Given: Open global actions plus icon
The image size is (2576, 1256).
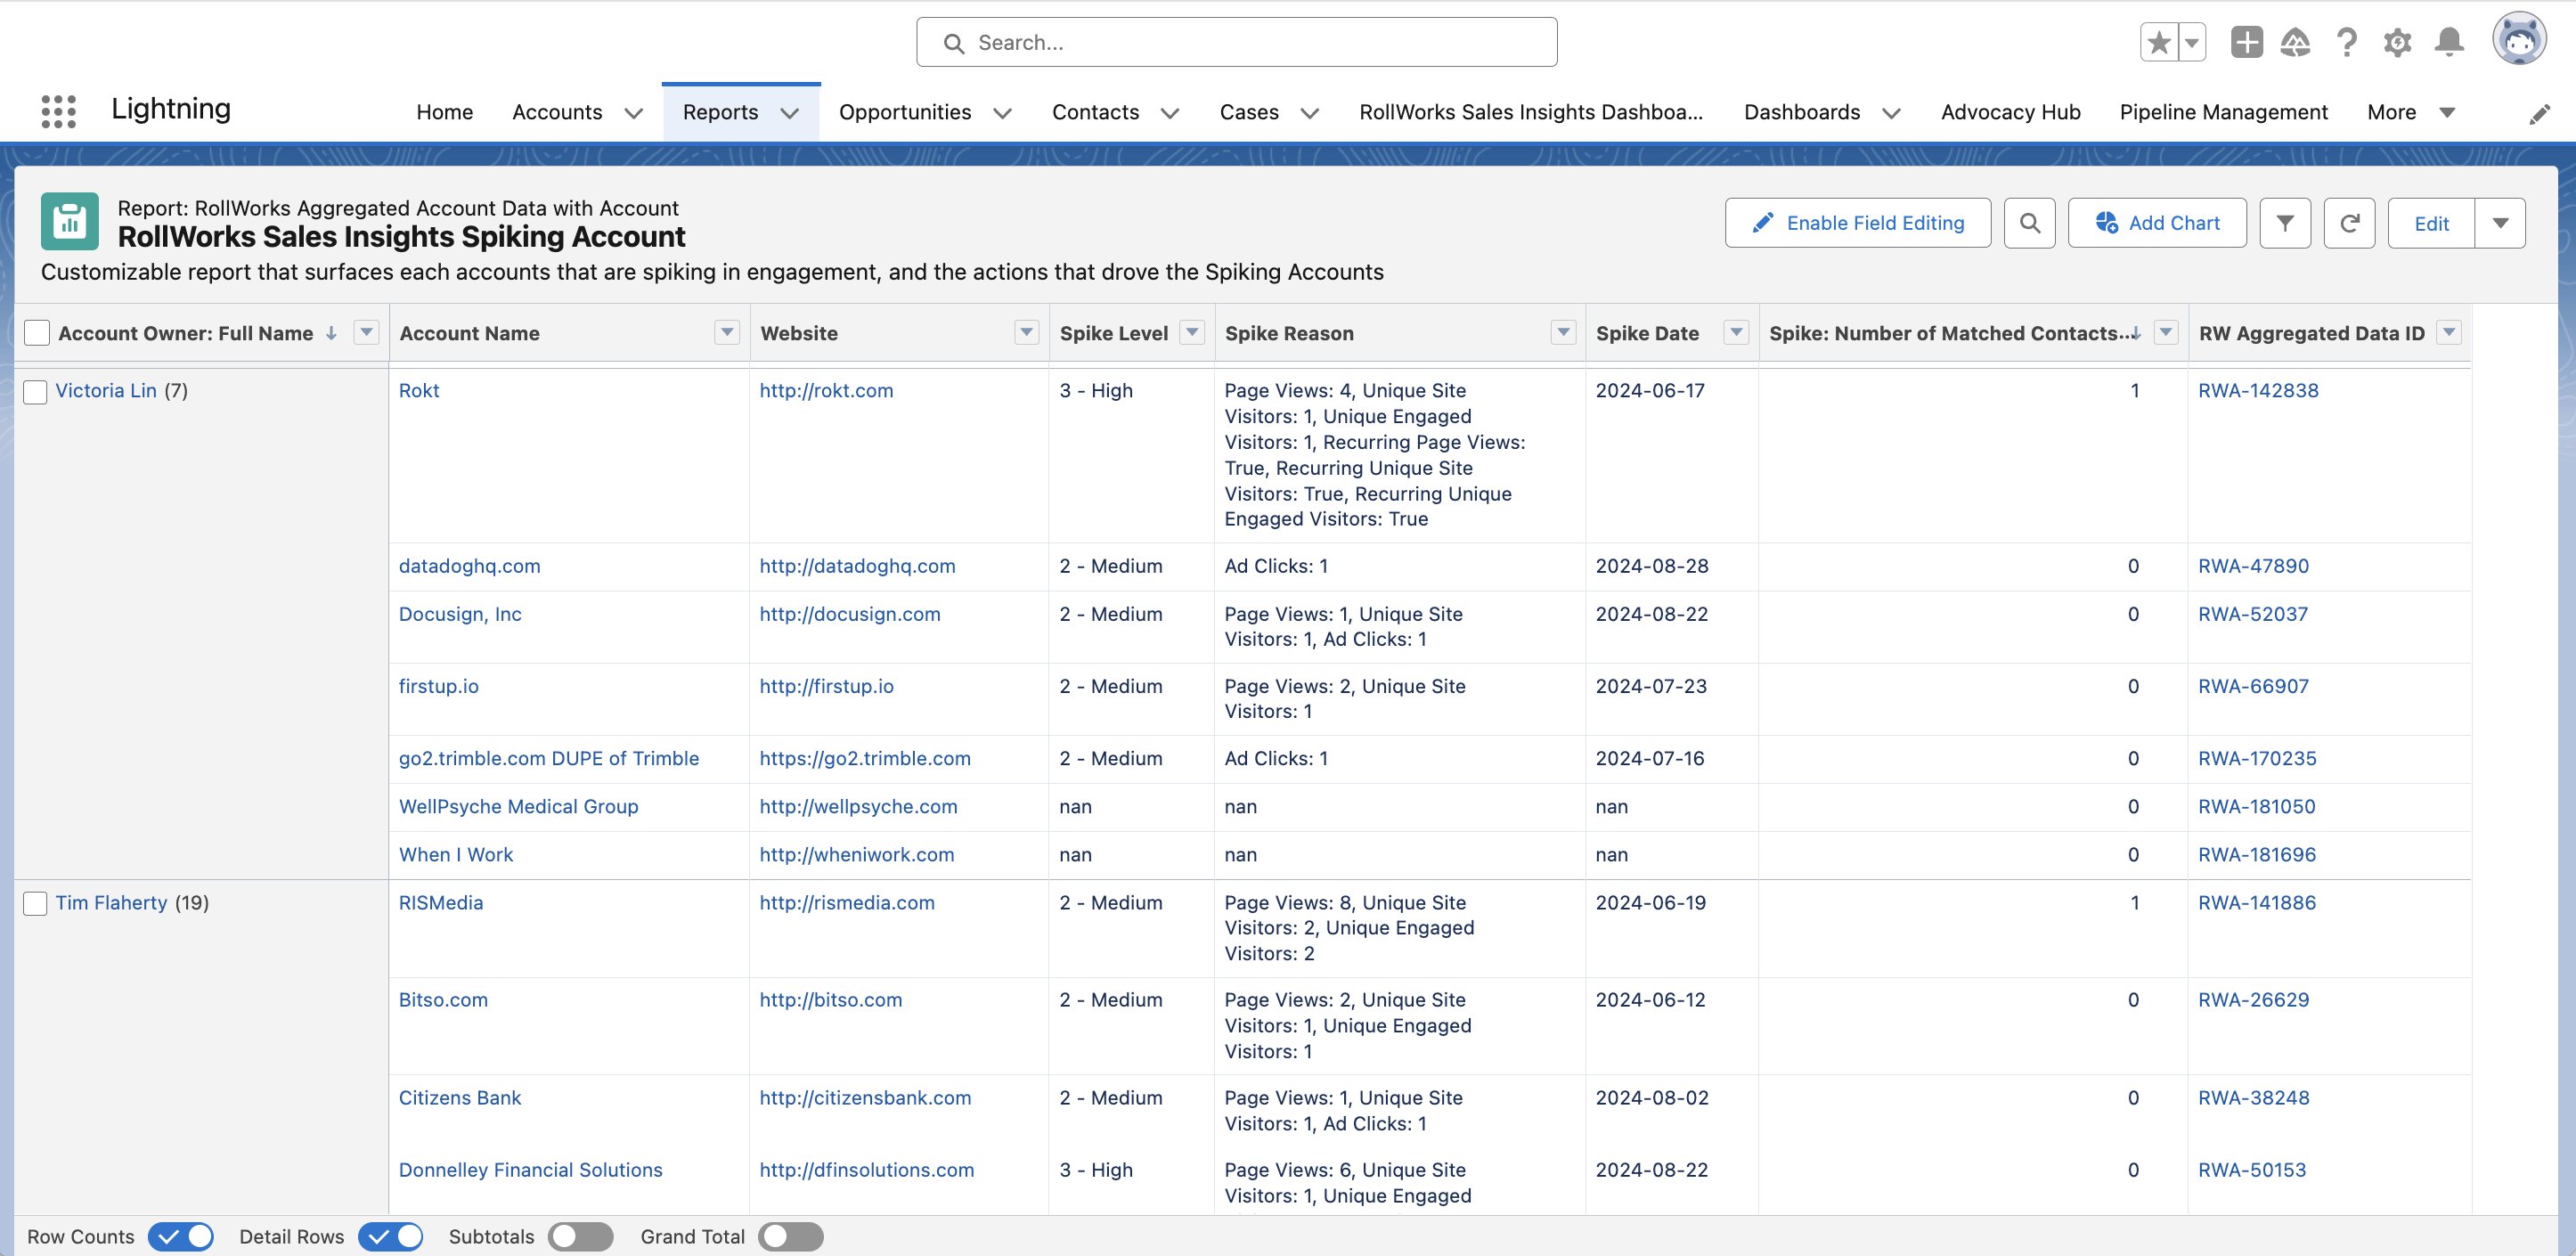Looking at the screenshot, I should (x=2246, y=42).
